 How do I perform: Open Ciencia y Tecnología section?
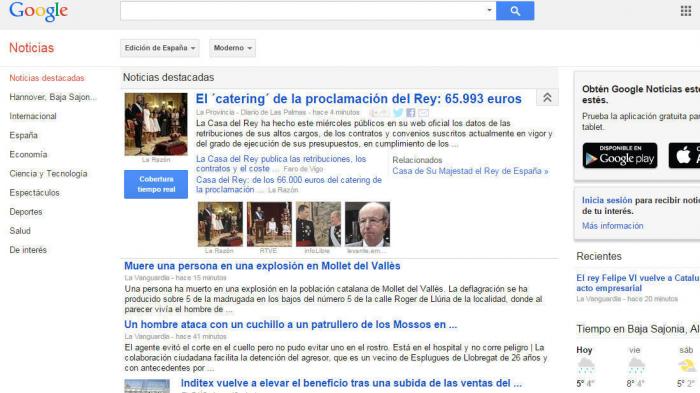[48, 174]
